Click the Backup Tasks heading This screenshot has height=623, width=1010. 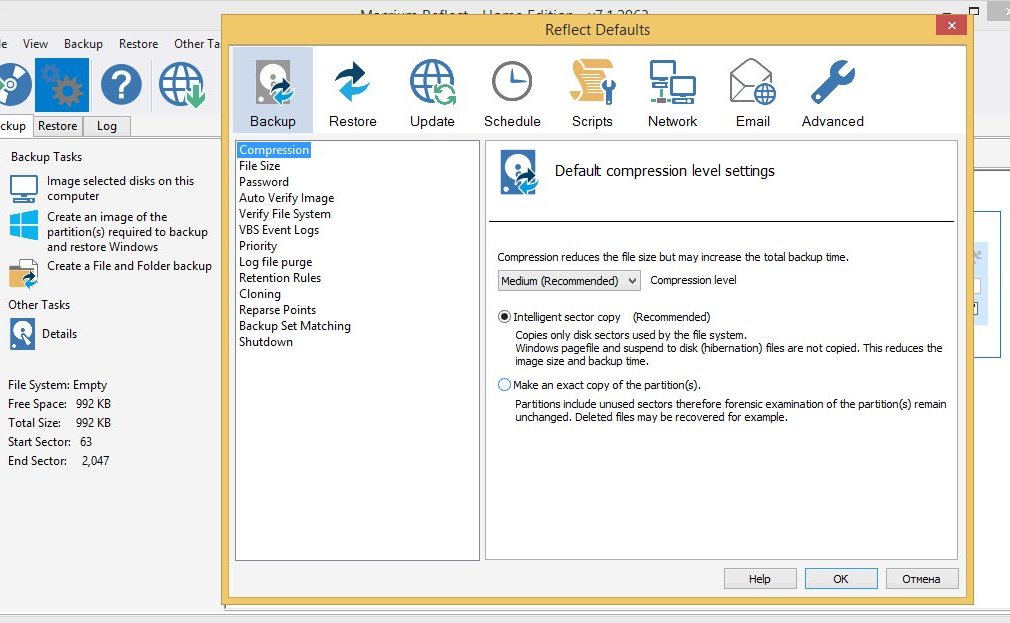pyautogui.click(x=46, y=157)
